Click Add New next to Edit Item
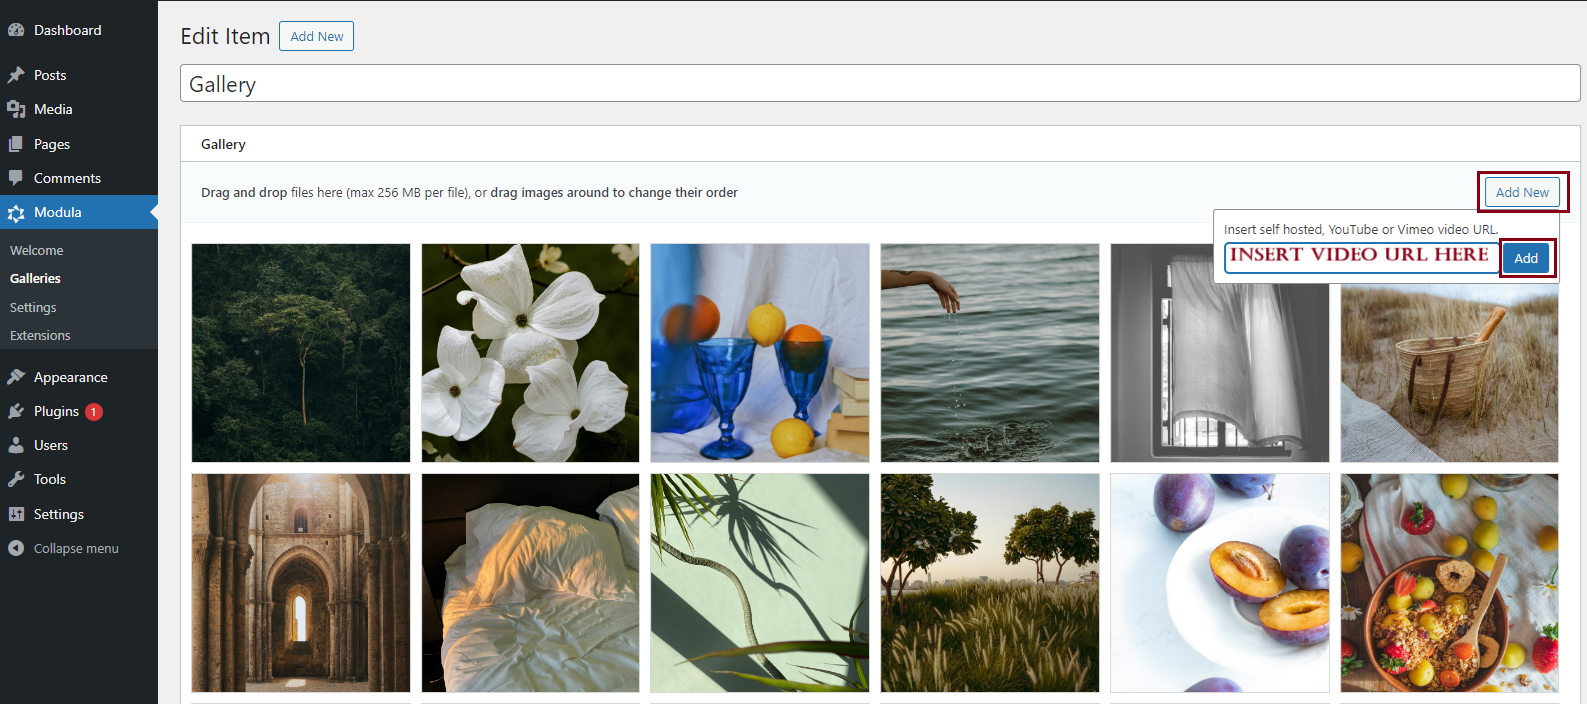 point(316,36)
